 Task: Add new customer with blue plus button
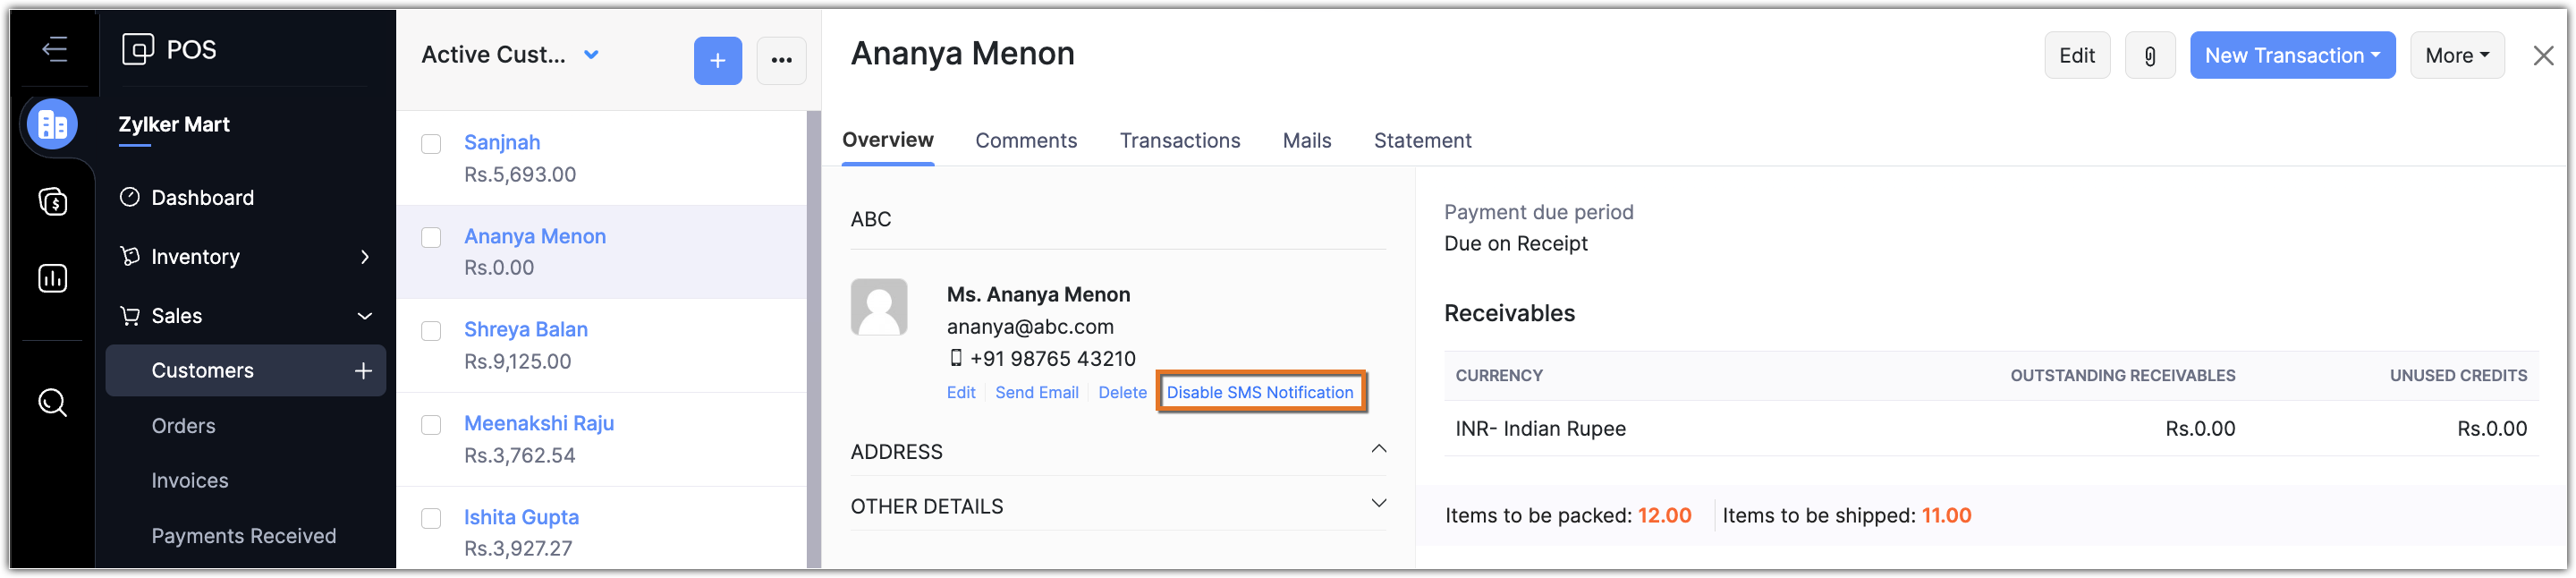(717, 61)
